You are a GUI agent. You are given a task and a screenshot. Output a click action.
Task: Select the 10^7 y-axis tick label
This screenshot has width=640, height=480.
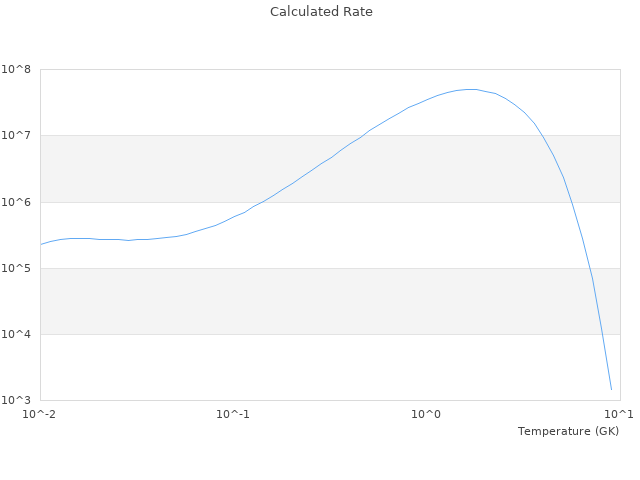pyautogui.click(x=16, y=135)
